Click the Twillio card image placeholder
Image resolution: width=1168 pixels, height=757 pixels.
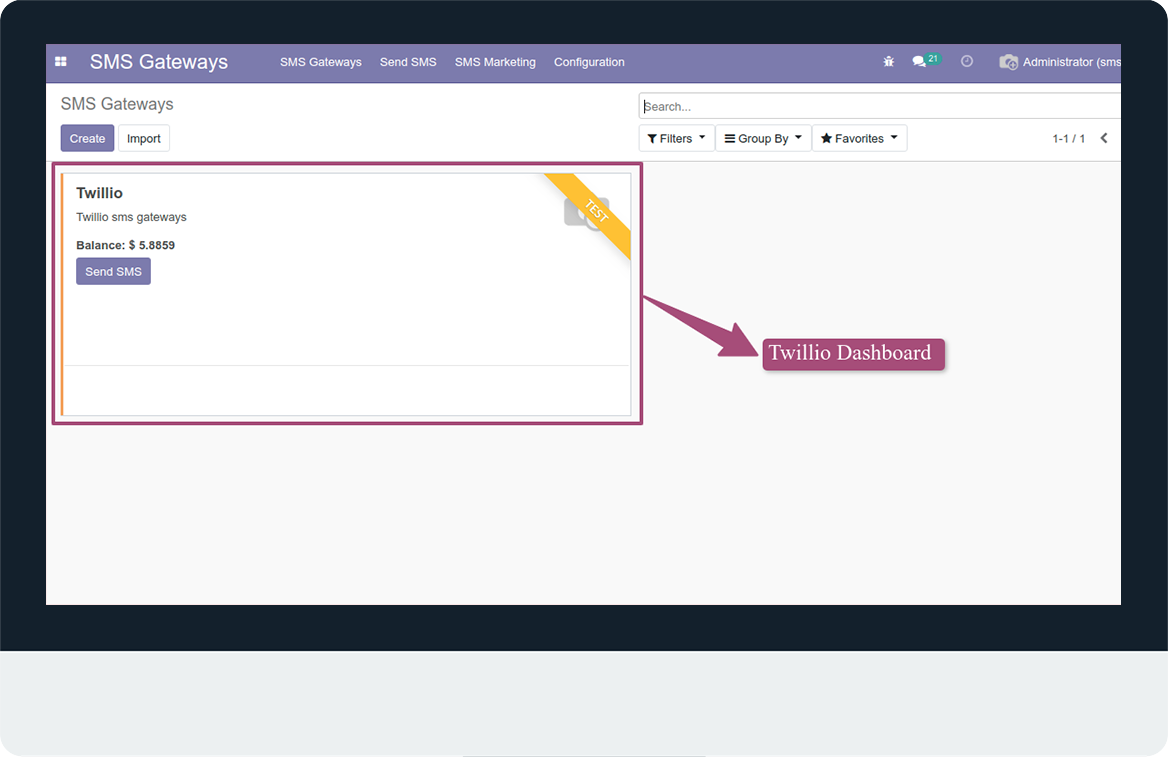point(586,212)
